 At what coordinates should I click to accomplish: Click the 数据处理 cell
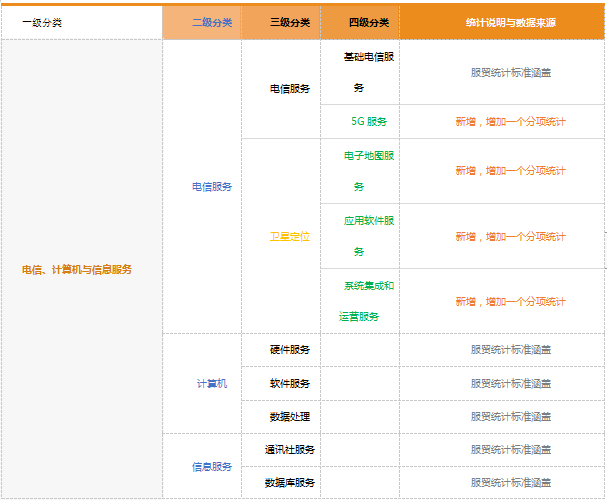289,416
